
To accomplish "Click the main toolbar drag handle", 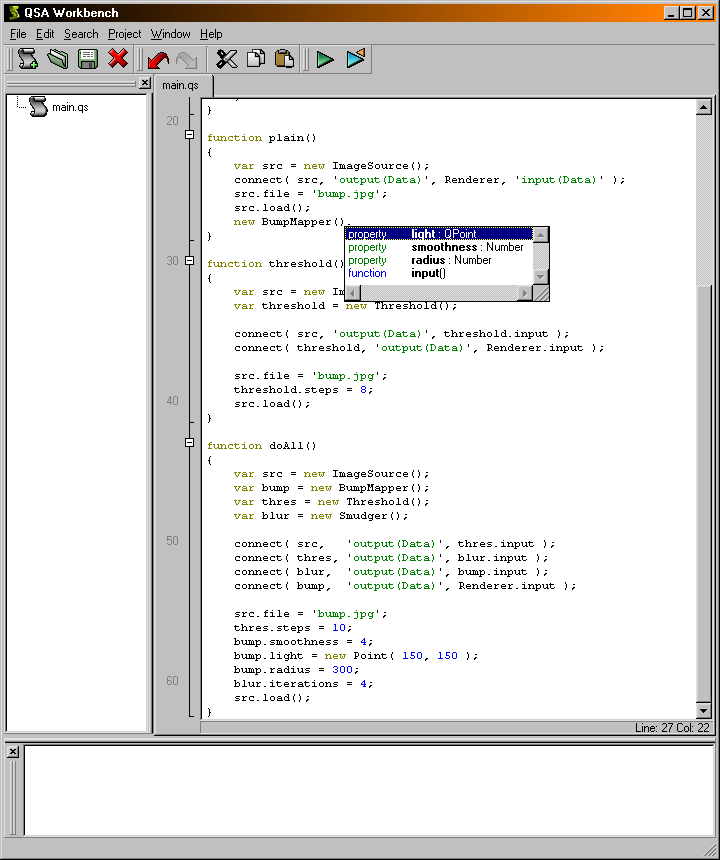I will point(9,59).
